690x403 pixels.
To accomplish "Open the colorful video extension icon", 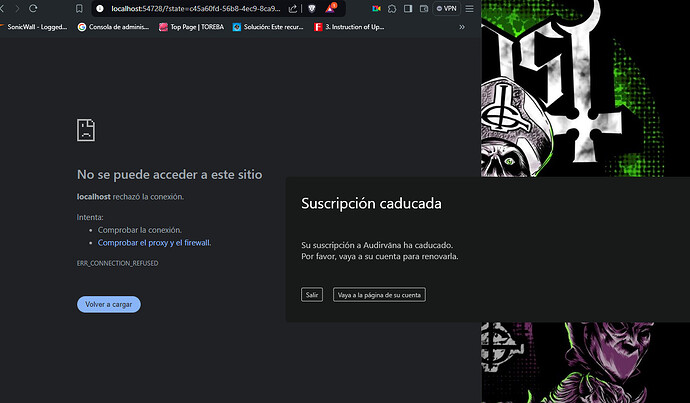I will (x=376, y=8).
